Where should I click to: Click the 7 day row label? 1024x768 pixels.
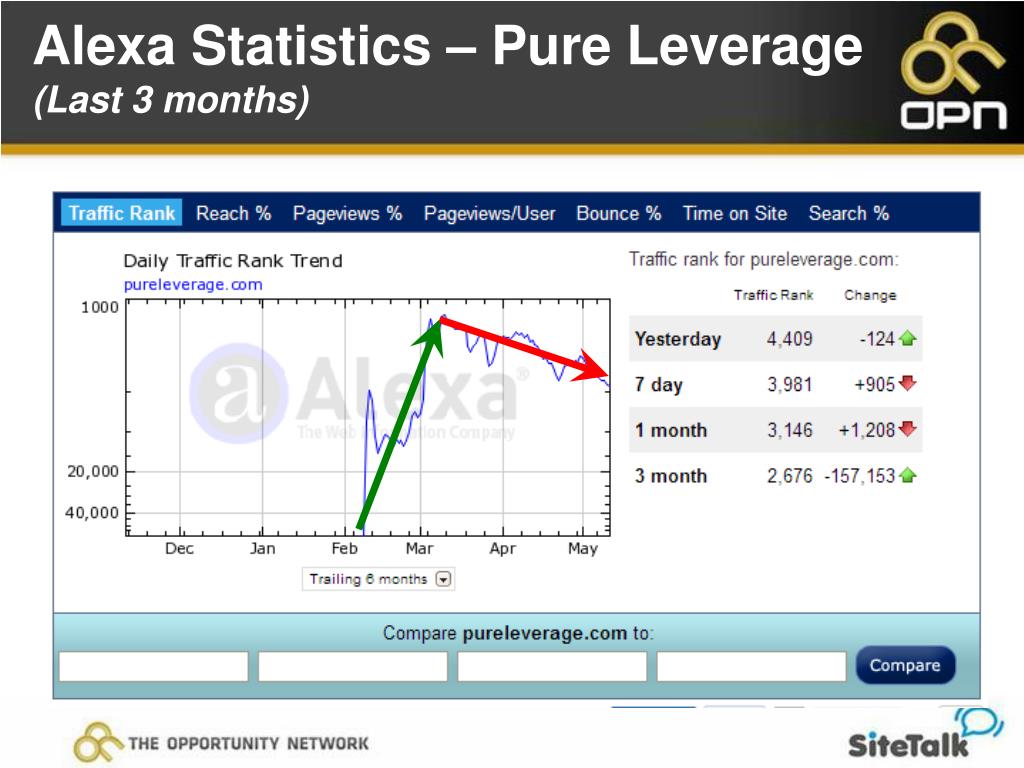point(658,385)
